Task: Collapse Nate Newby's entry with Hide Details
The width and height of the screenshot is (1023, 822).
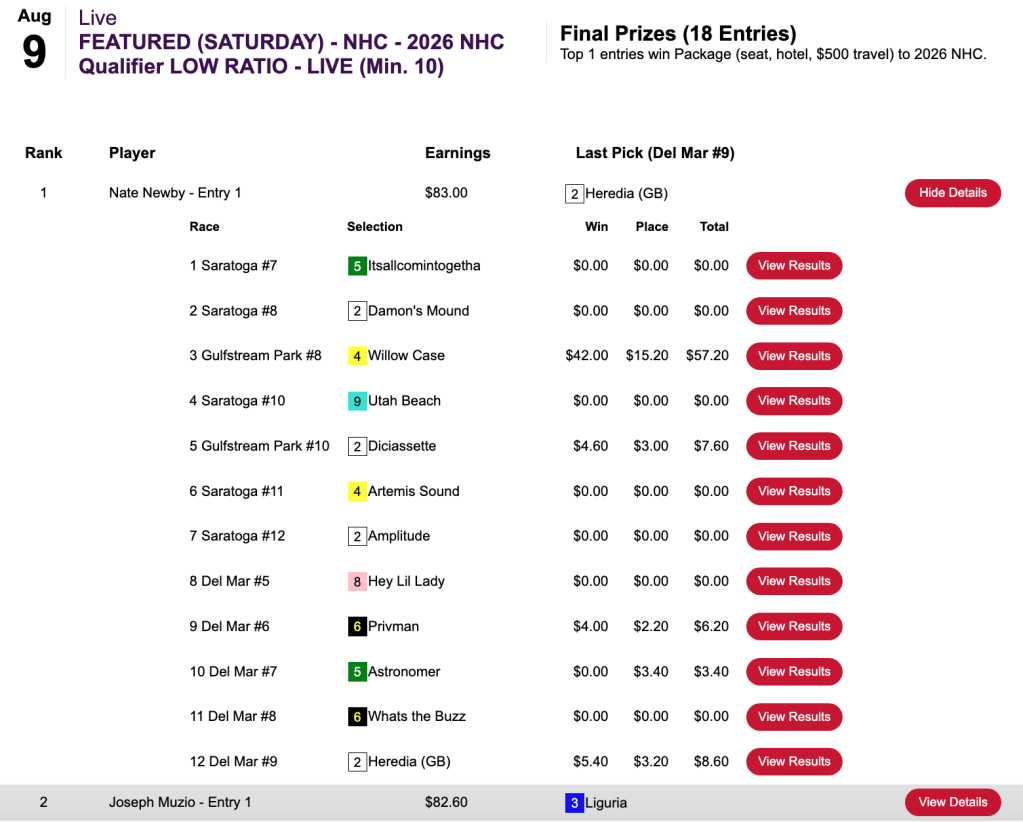Action: click(952, 193)
